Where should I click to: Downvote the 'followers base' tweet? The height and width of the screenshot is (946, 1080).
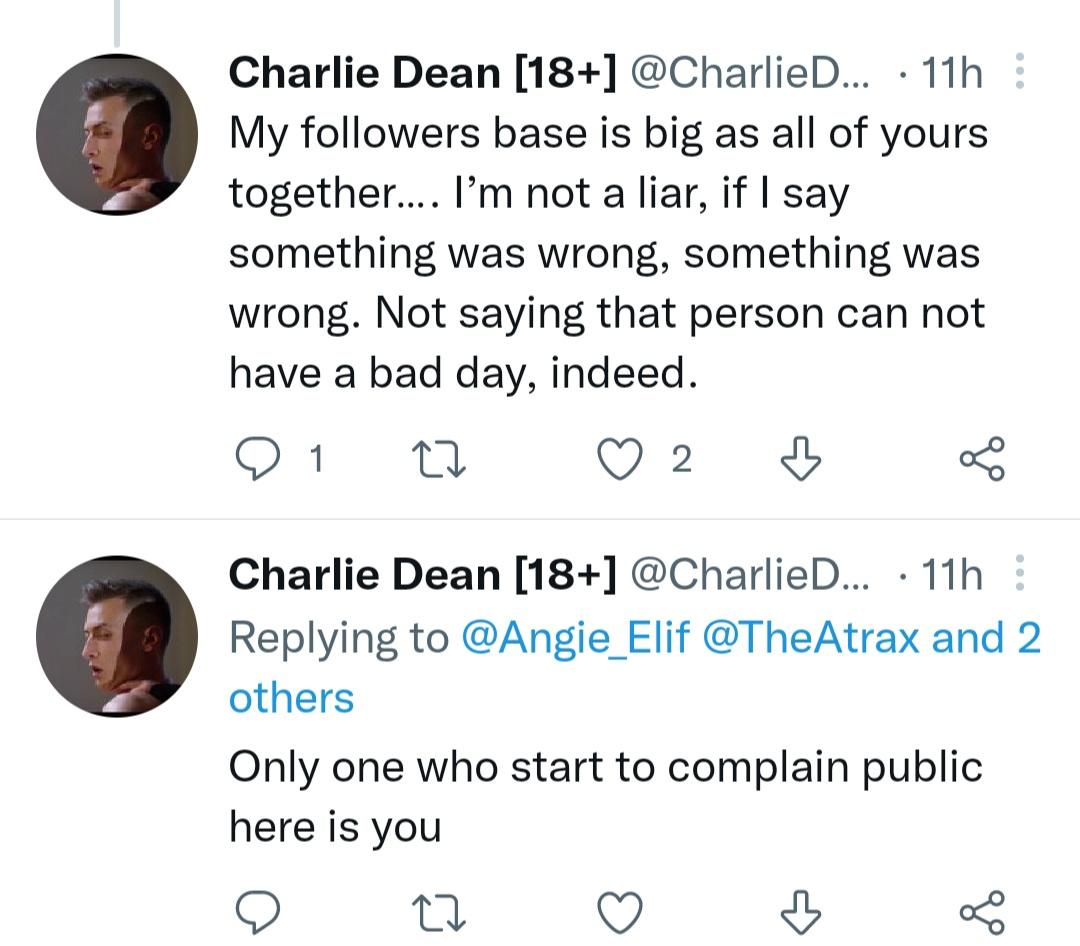800,459
